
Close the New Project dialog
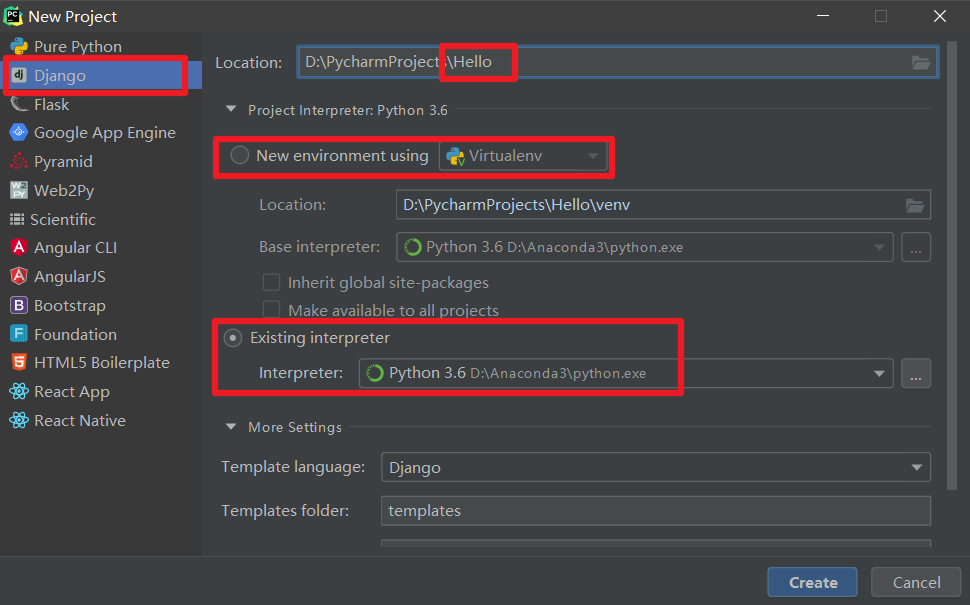(939, 16)
